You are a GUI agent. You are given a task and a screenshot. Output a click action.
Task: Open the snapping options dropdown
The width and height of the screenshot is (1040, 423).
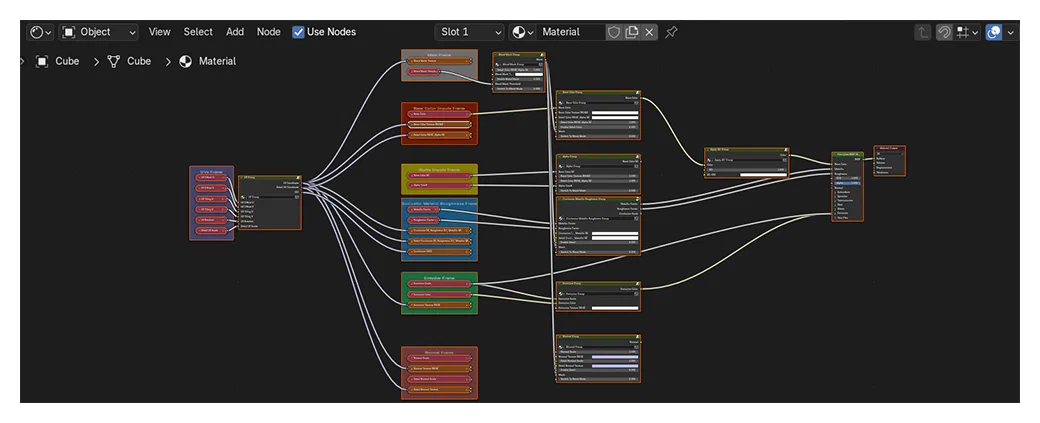tap(968, 32)
